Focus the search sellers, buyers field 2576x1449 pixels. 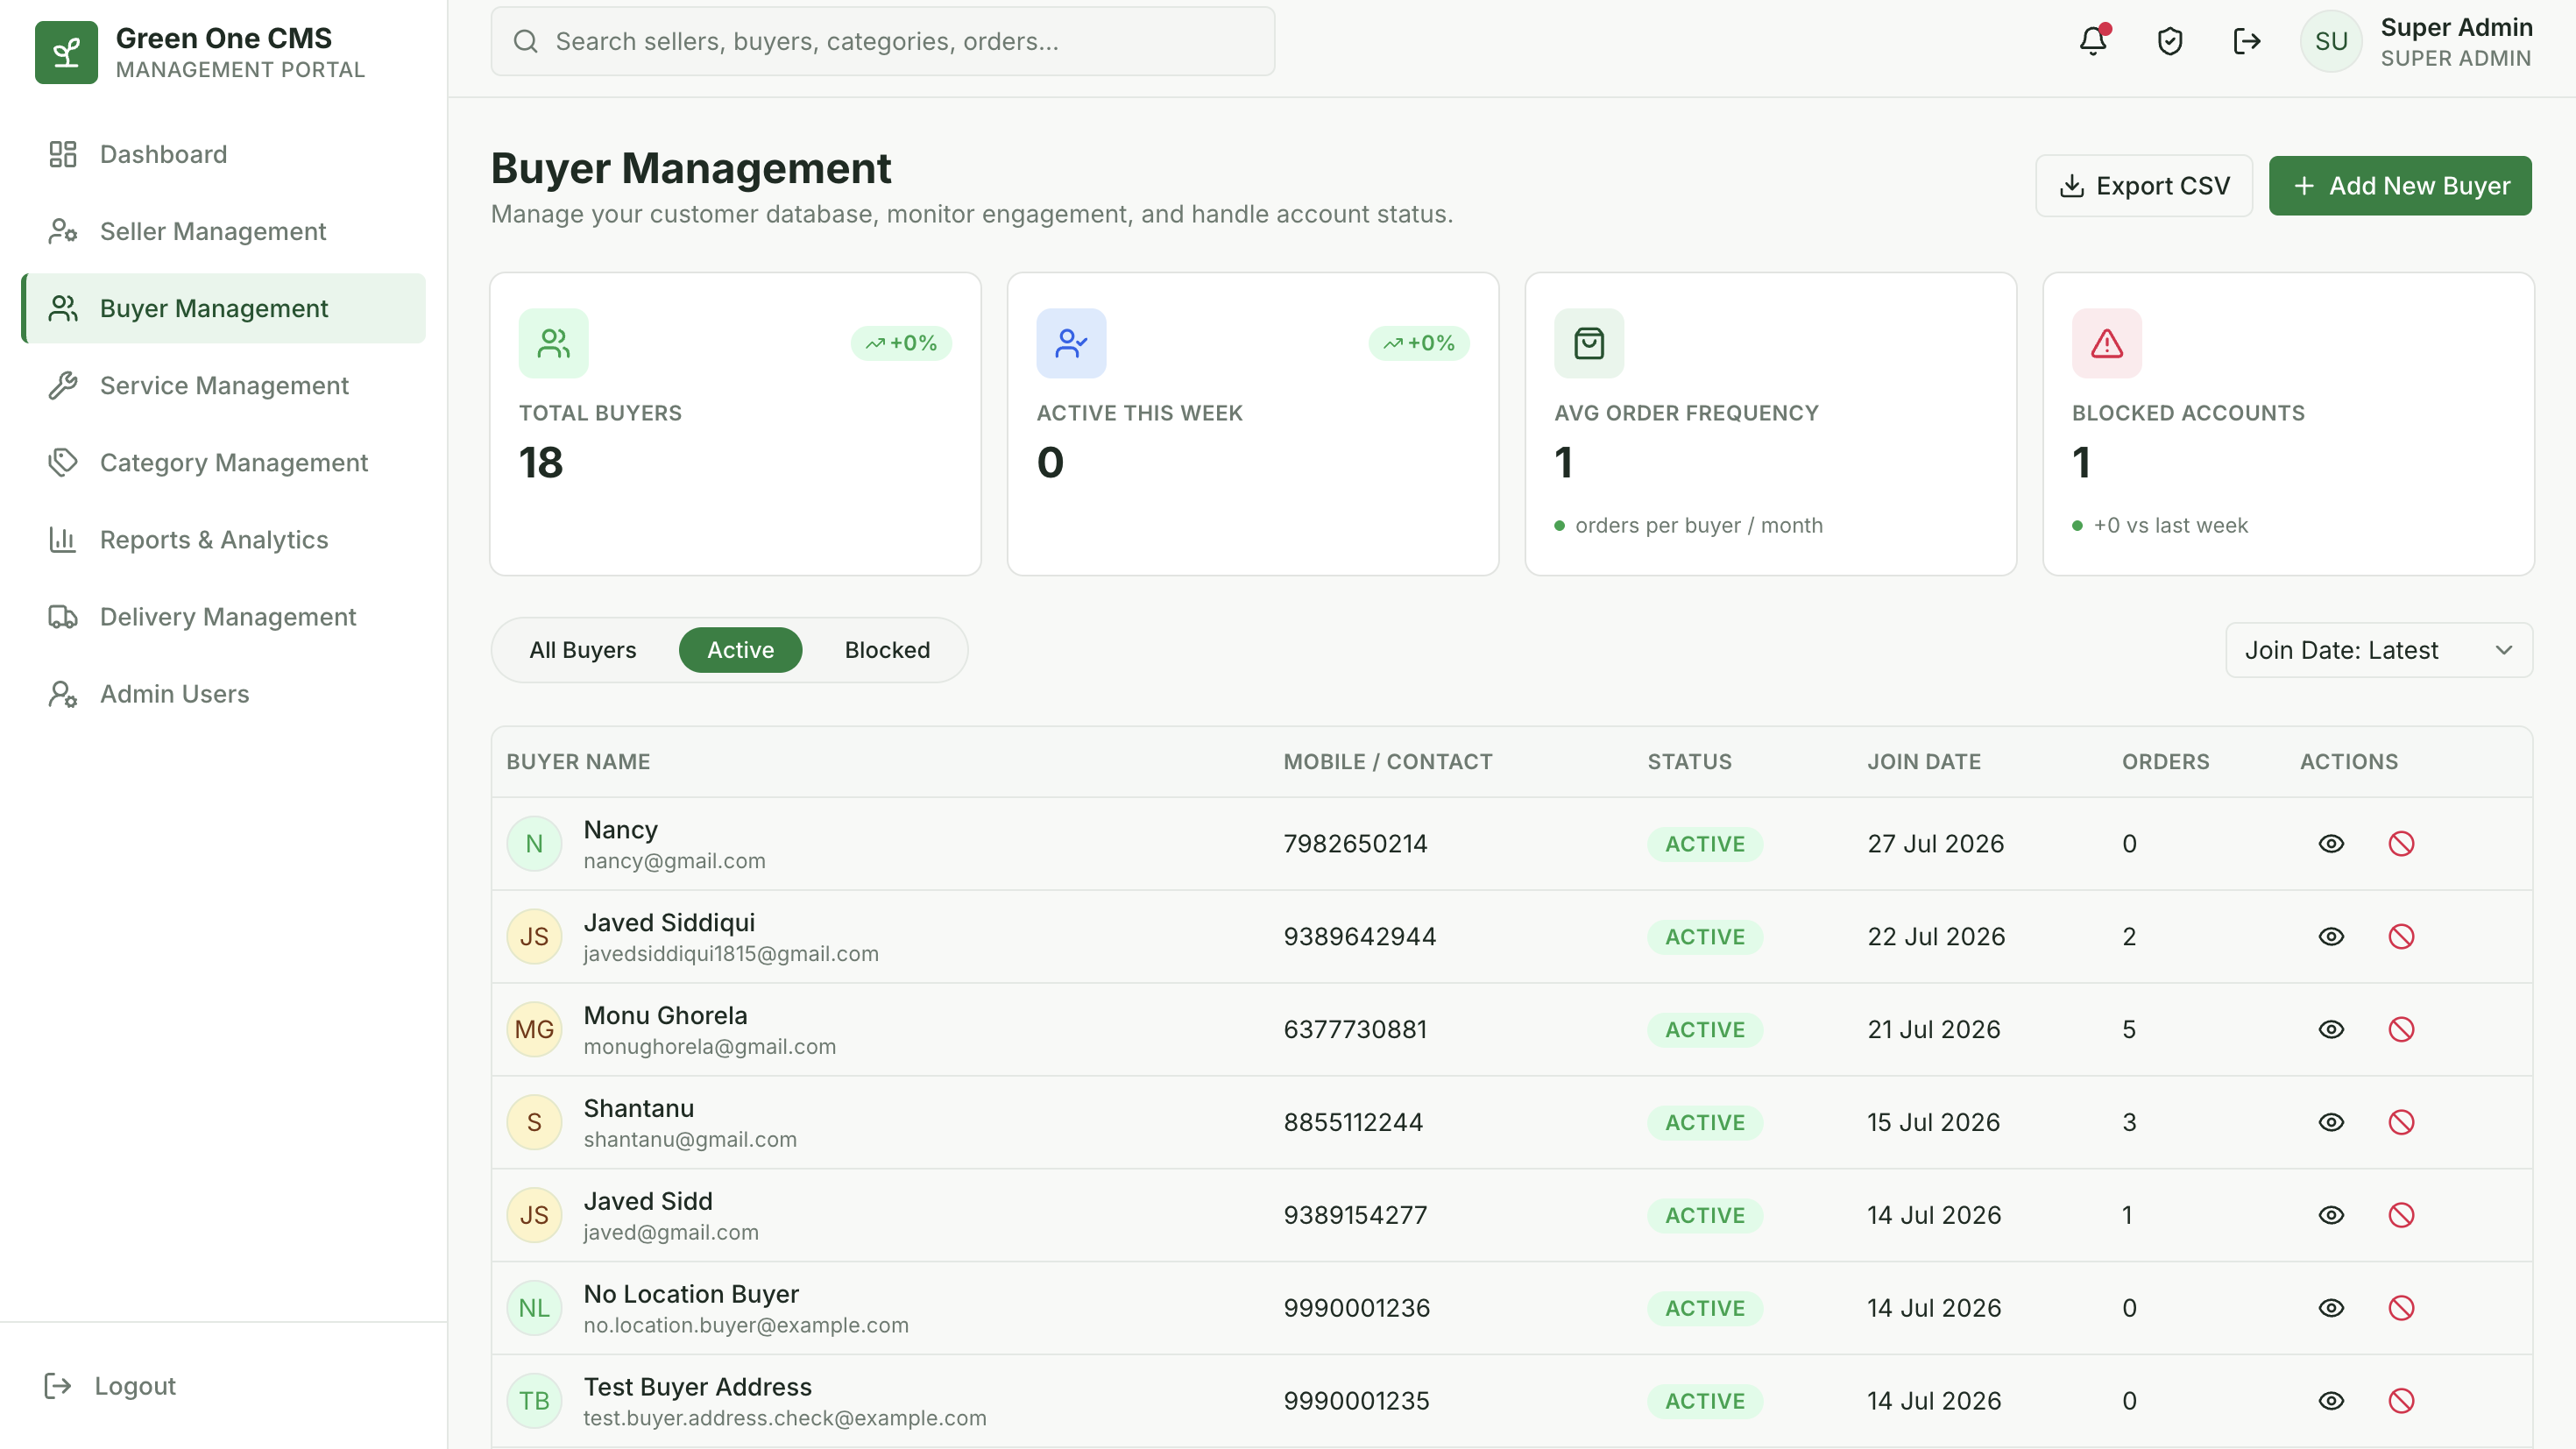point(883,41)
